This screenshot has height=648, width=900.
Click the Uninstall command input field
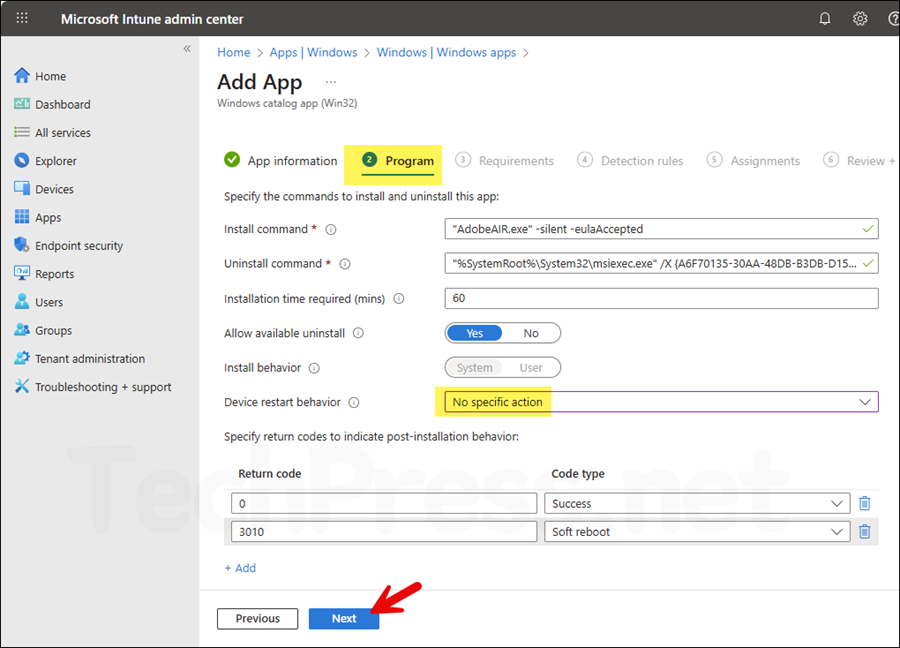tap(661, 263)
